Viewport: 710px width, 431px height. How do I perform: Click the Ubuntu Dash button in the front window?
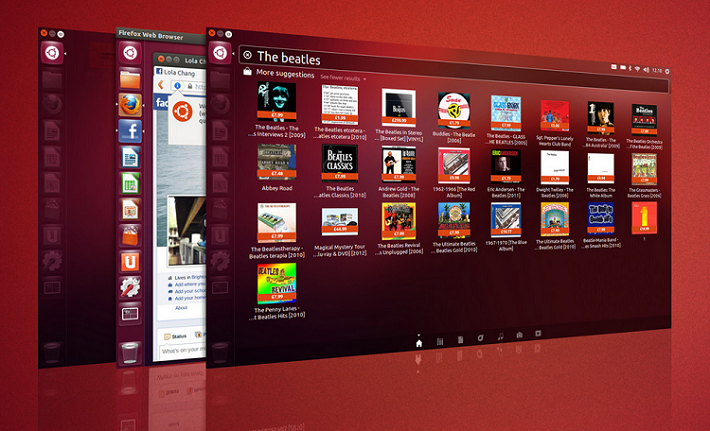tap(220, 53)
